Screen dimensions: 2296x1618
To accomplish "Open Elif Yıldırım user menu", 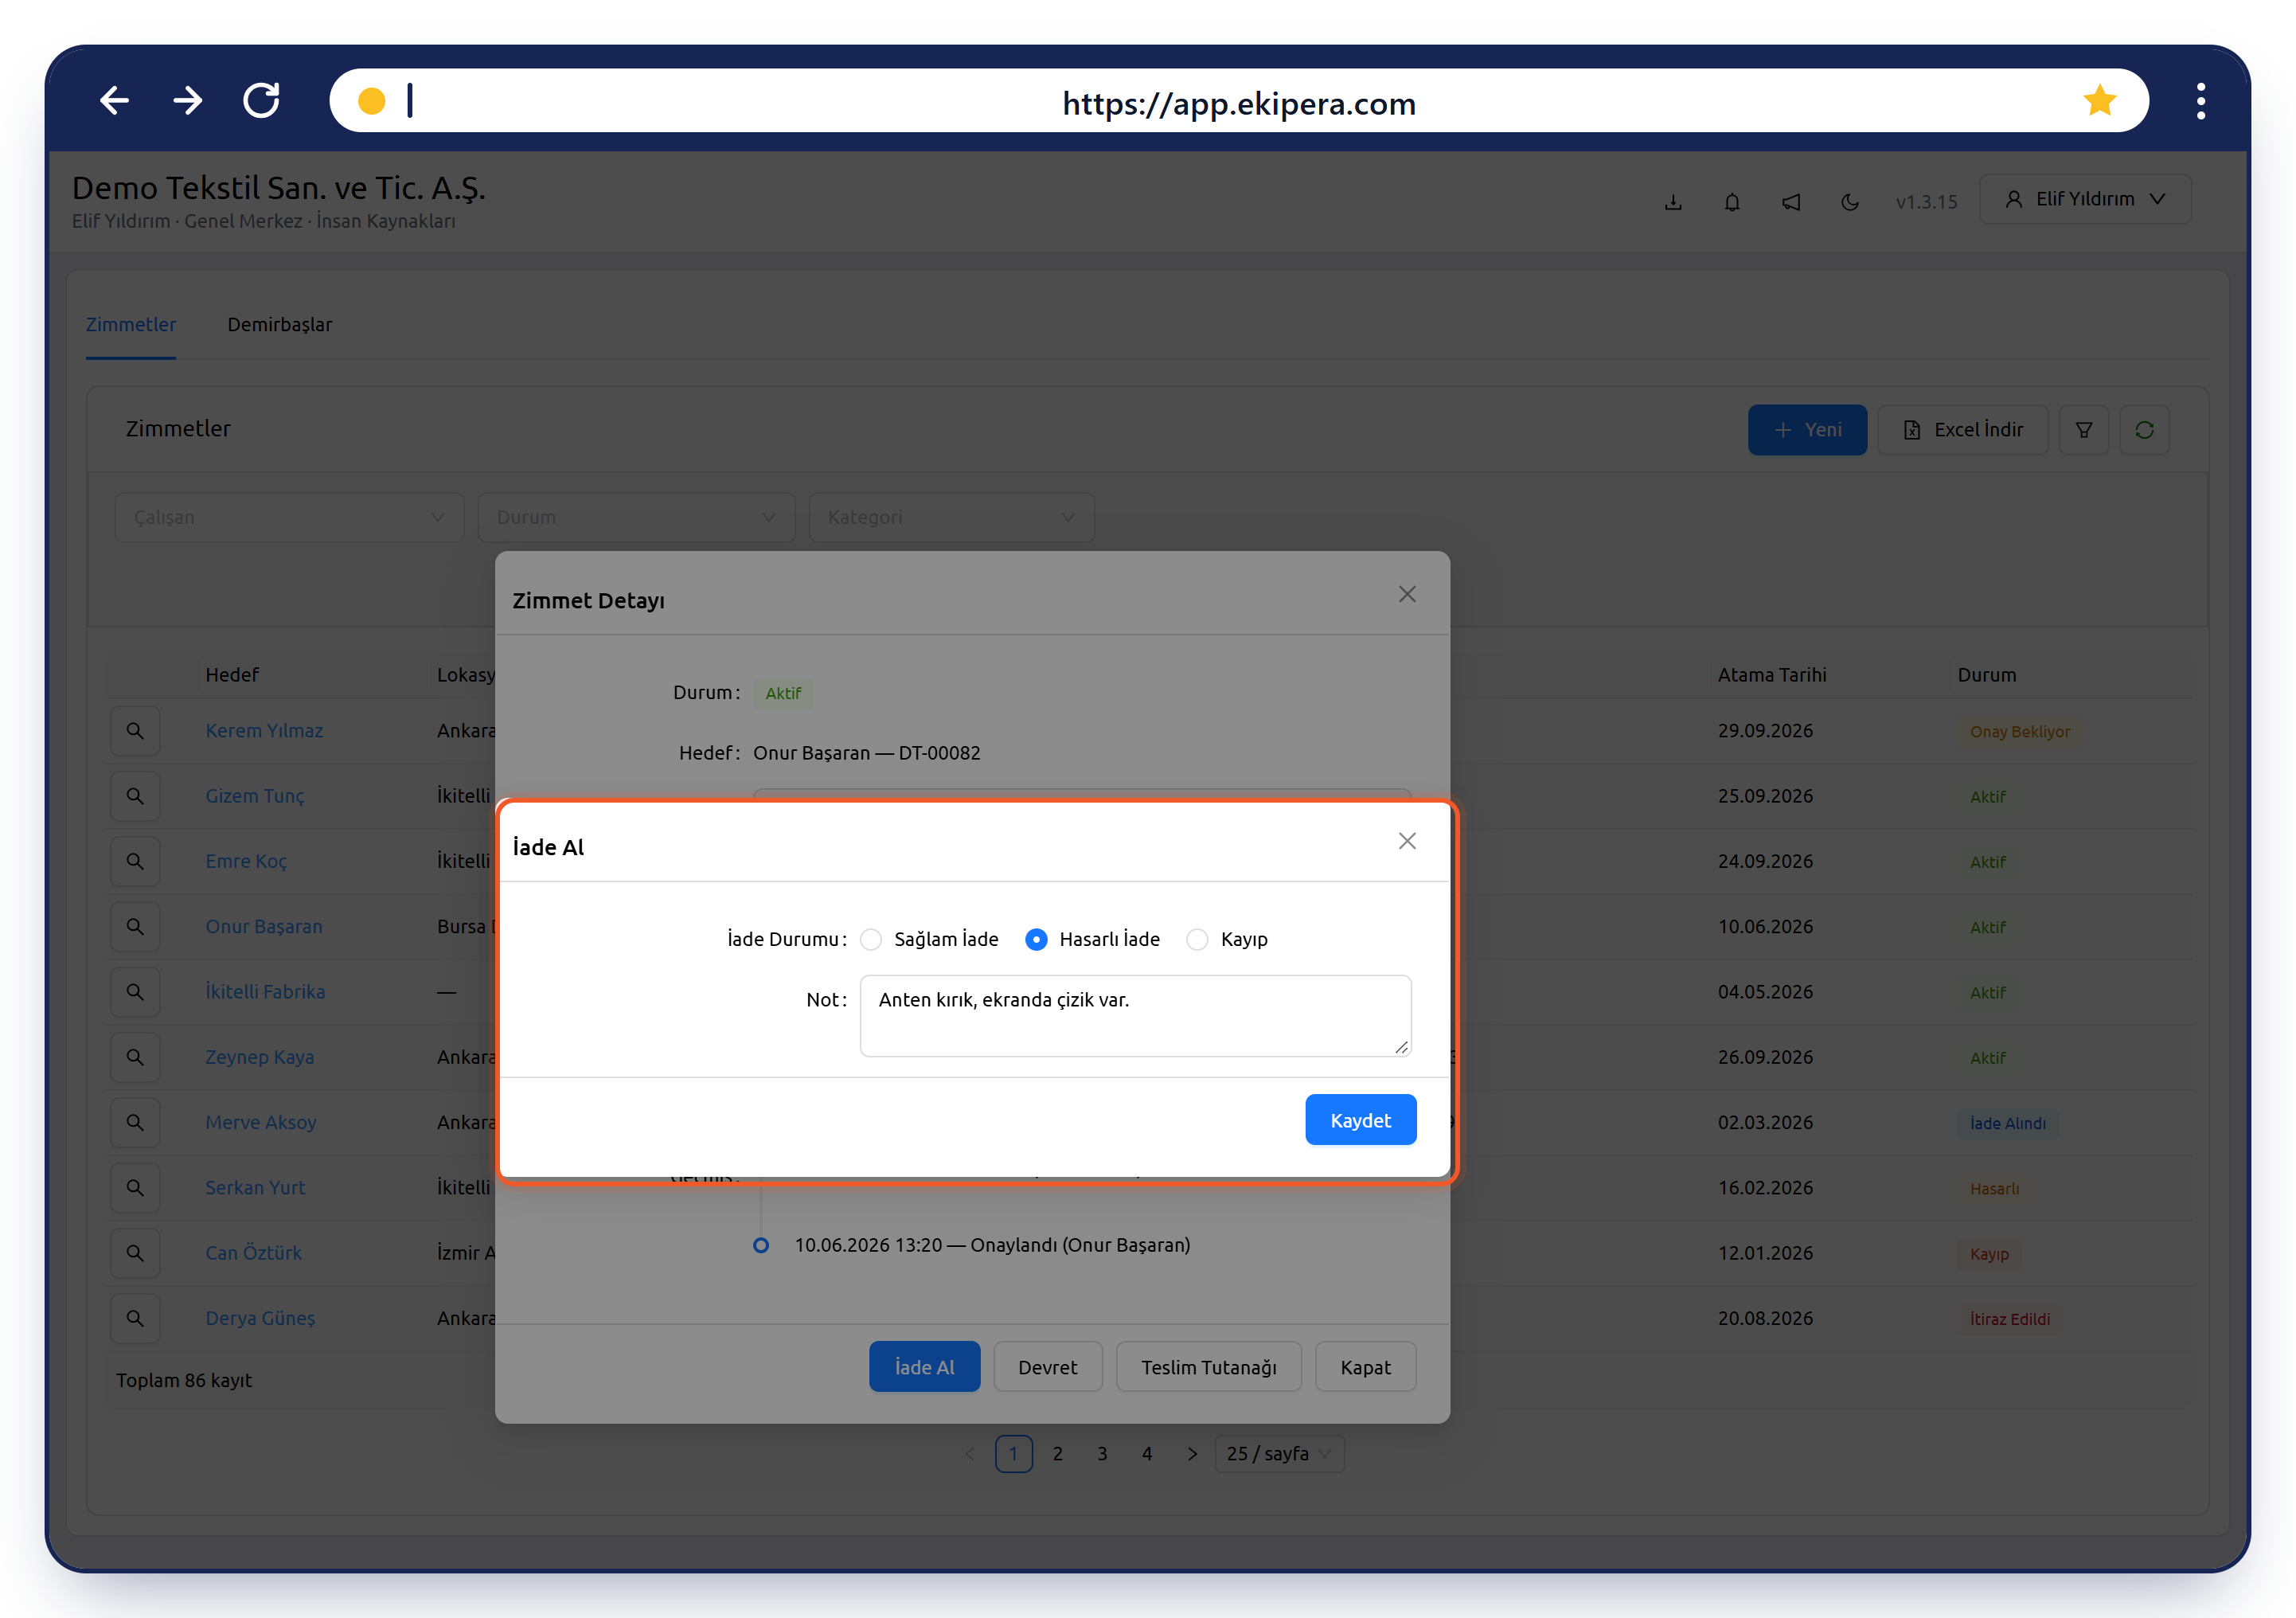I will point(2085,199).
